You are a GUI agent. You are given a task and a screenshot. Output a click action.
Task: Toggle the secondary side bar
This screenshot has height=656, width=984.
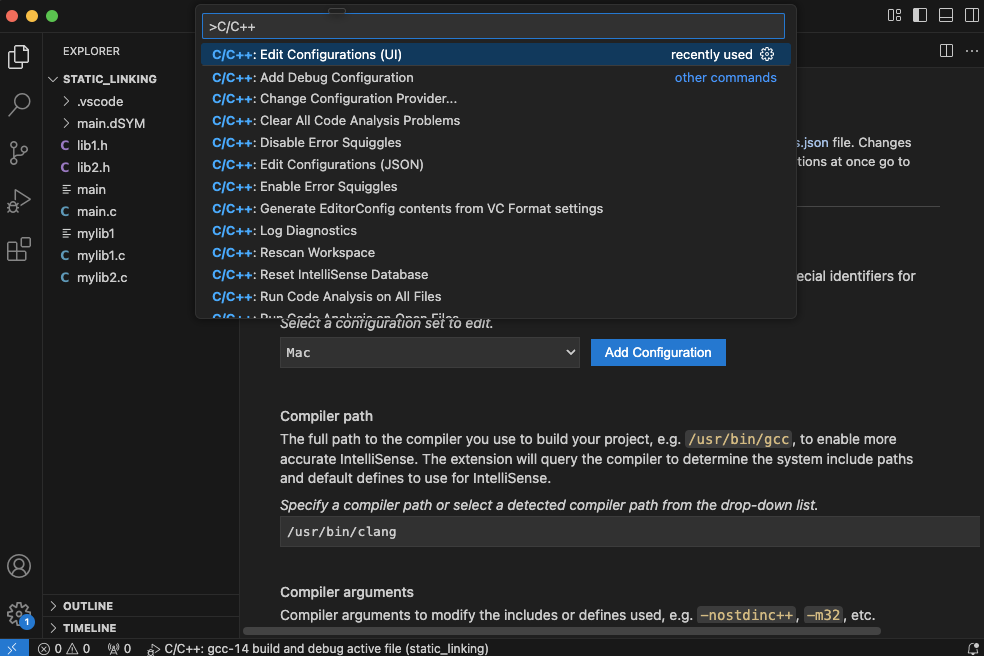click(971, 15)
